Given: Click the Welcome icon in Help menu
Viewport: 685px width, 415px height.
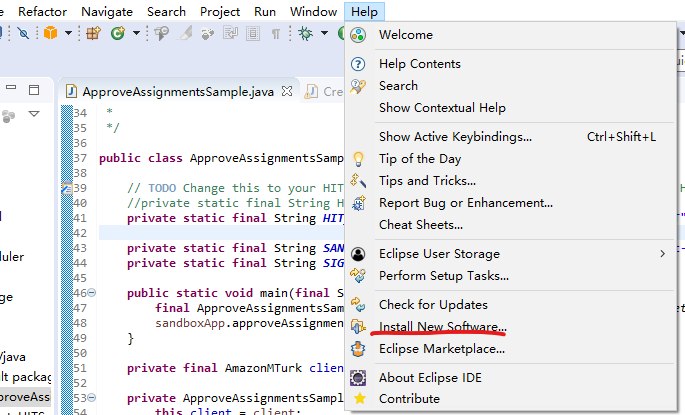Looking at the screenshot, I should [x=358, y=35].
